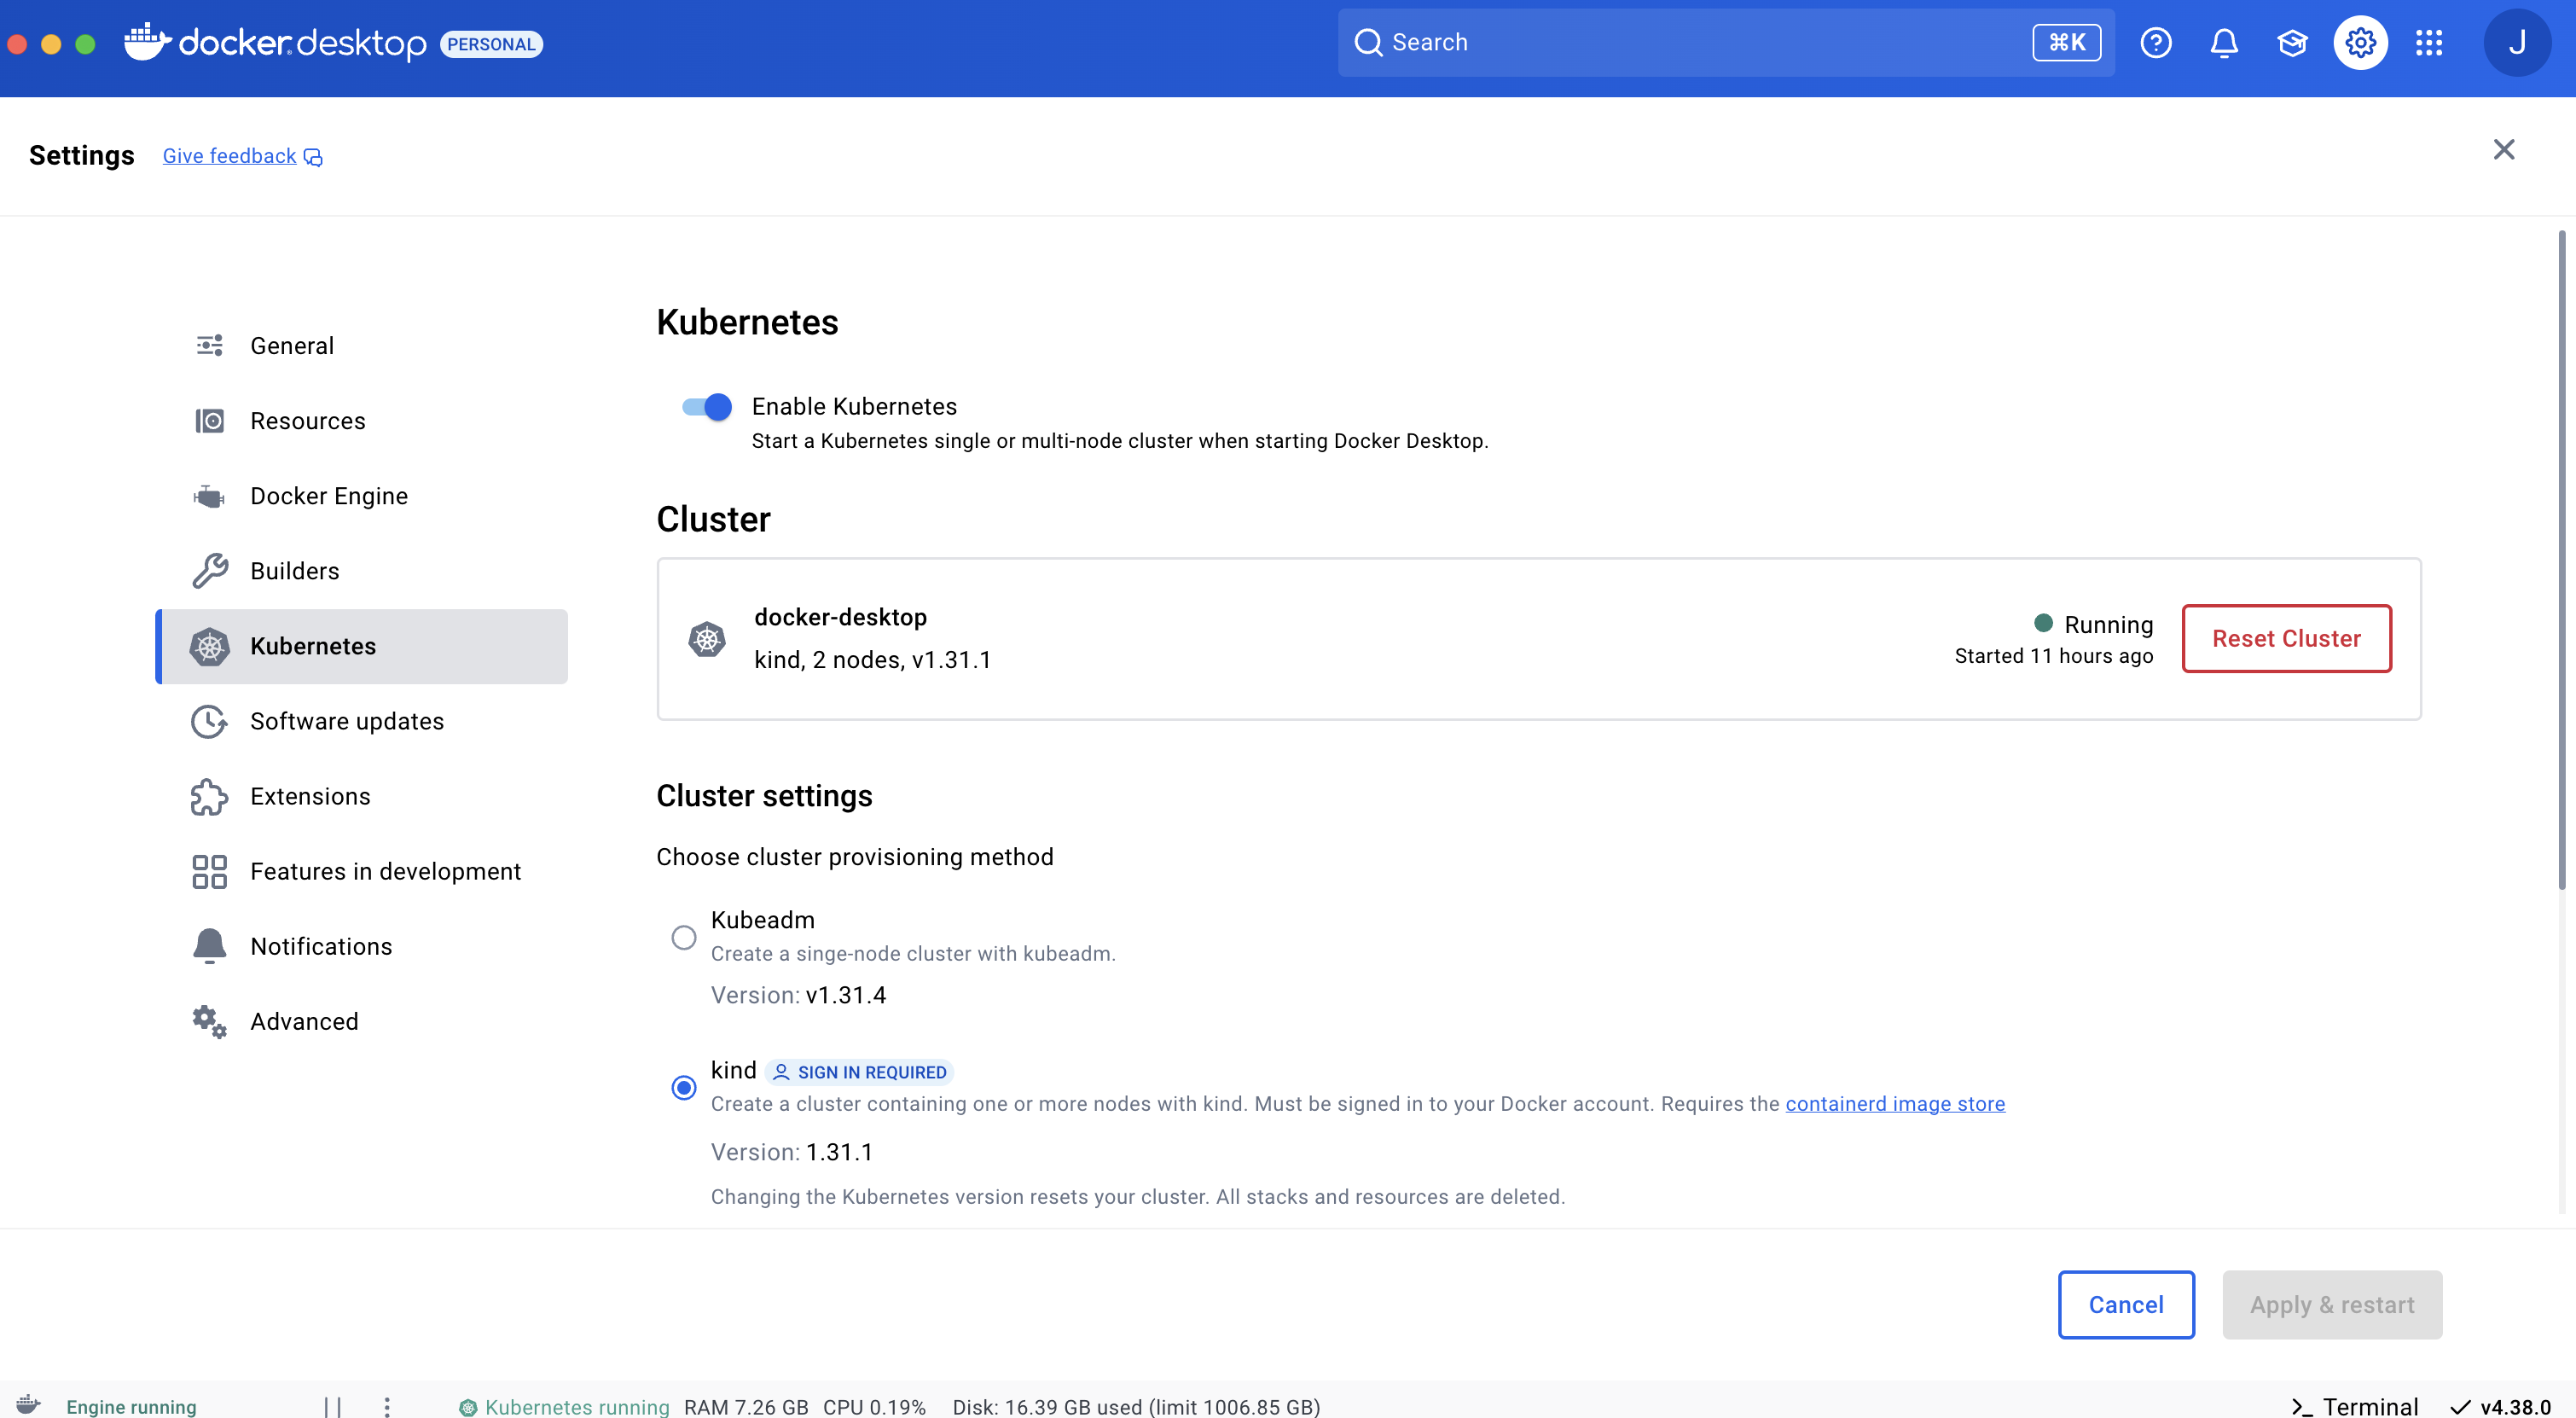The height and width of the screenshot is (1418, 2576).
Task: Focus the Search input field
Action: pyautogui.click(x=1700, y=43)
